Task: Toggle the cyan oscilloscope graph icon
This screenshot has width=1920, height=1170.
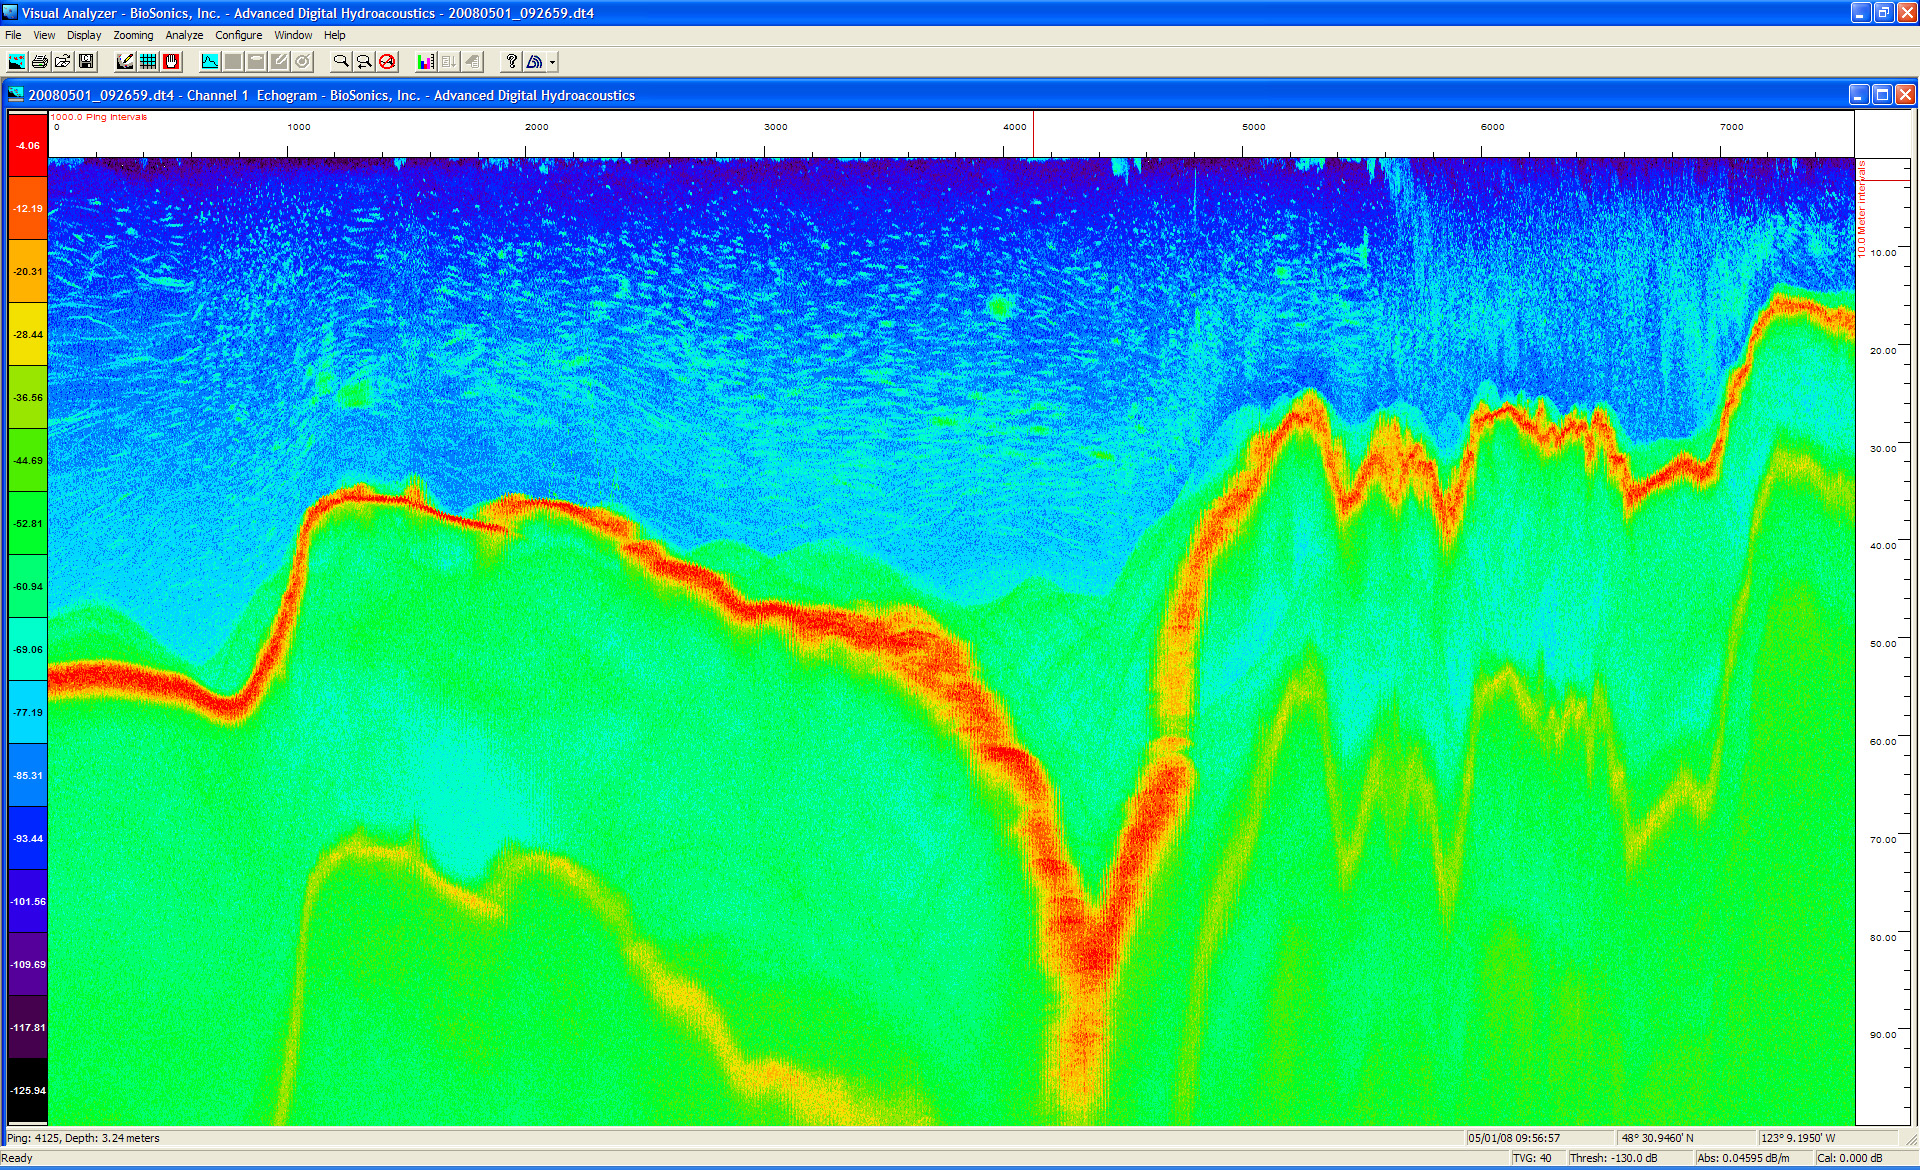Action: [x=209, y=62]
